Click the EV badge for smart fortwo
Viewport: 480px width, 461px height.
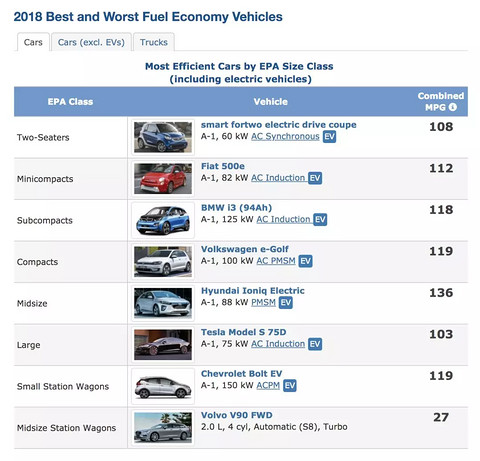click(x=329, y=136)
